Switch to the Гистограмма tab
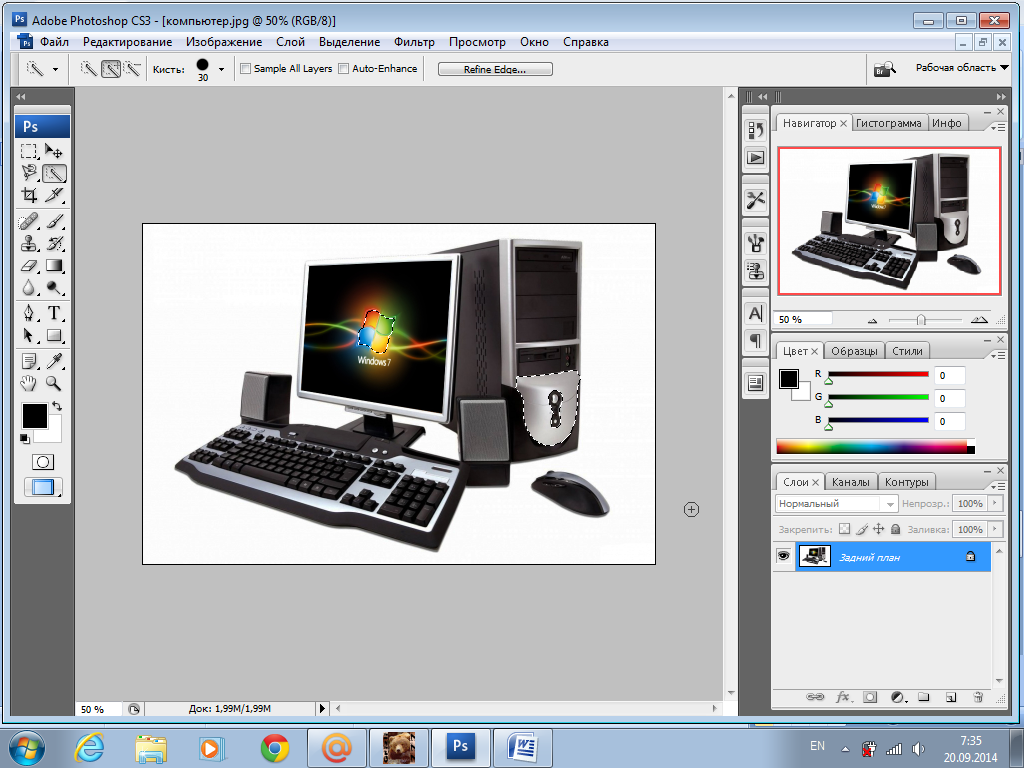The width and height of the screenshot is (1024, 768). pos(888,123)
